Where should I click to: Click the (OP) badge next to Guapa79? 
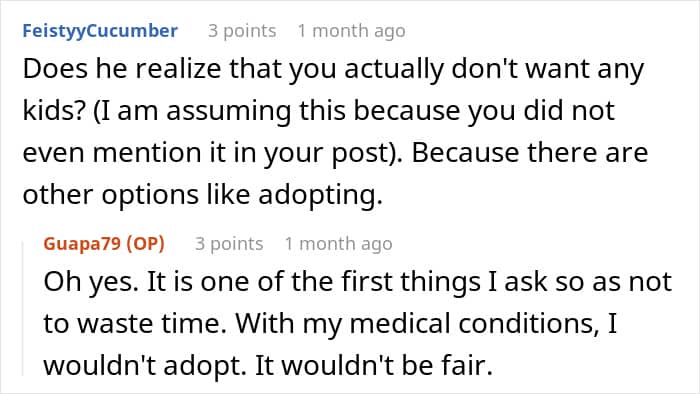click(146, 244)
